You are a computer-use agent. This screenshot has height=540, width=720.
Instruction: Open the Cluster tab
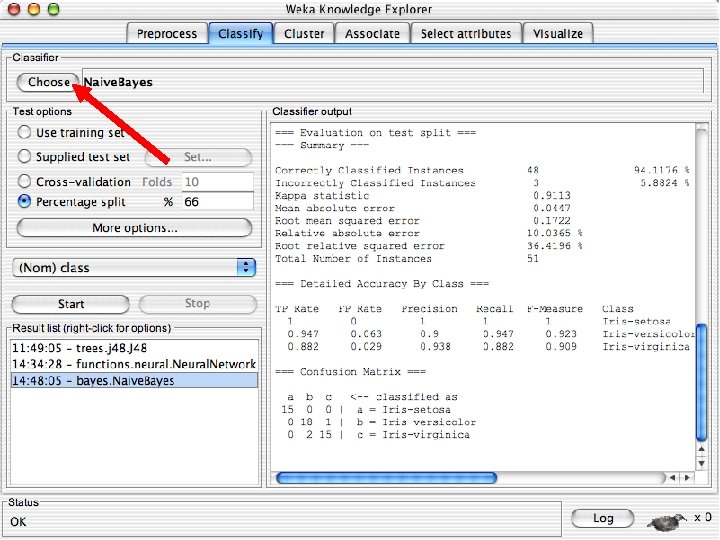304,34
